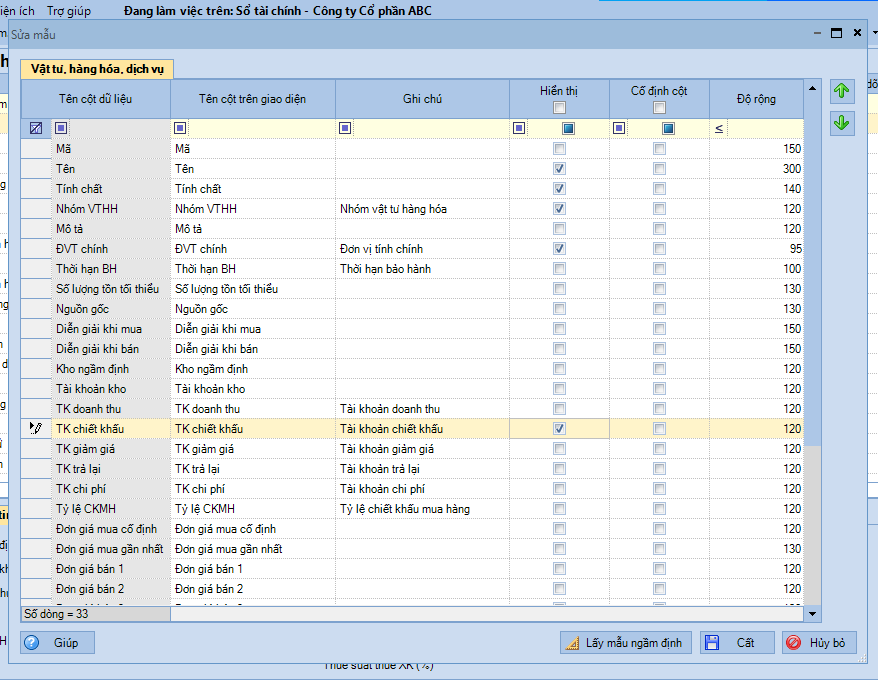Uncheck Hiển thị for the Tên row
The image size is (878, 680).
[x=559, y=169]
